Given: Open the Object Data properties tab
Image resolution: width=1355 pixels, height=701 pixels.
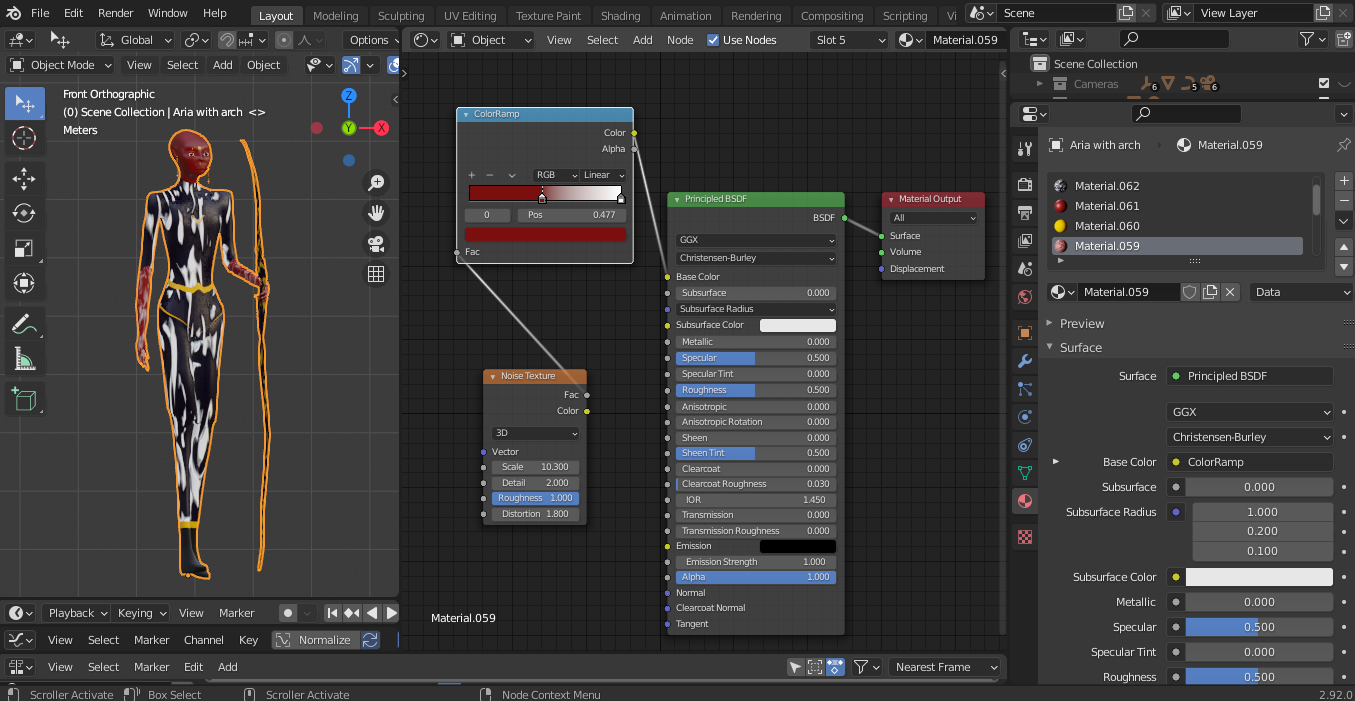Looking at the screenshot, I should [x=1025, y=473].
